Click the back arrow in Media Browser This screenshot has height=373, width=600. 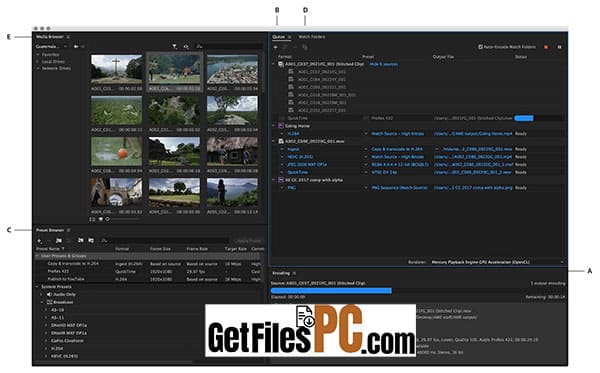[76, 46]
